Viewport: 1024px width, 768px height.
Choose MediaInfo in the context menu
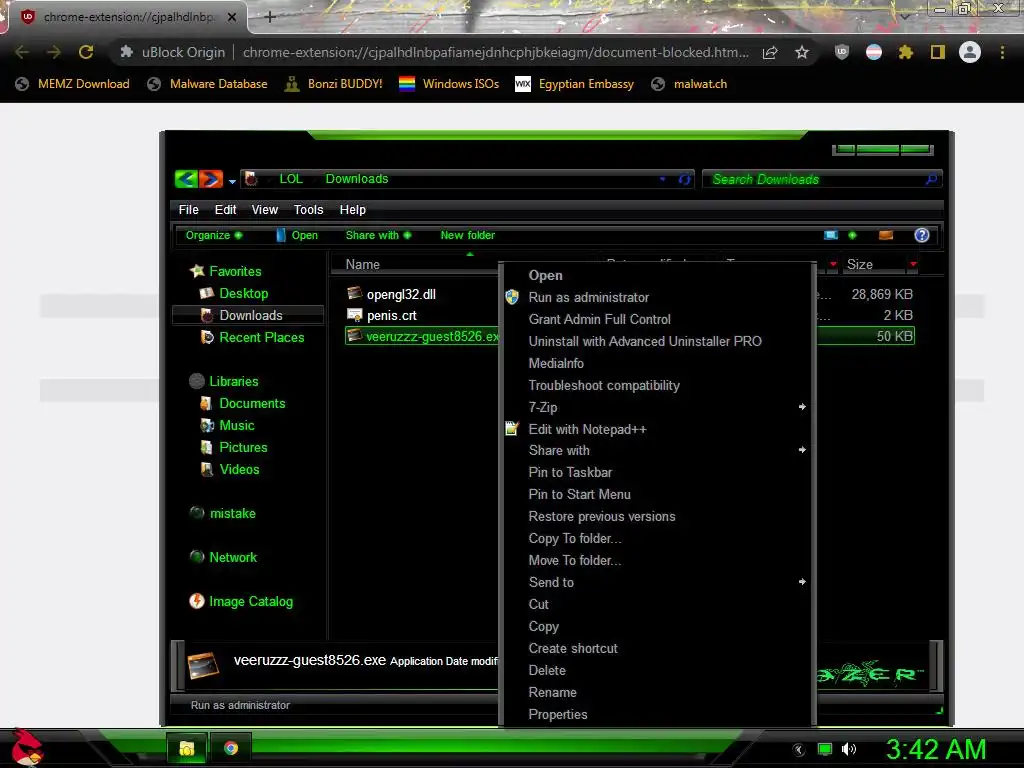(556, 363)
